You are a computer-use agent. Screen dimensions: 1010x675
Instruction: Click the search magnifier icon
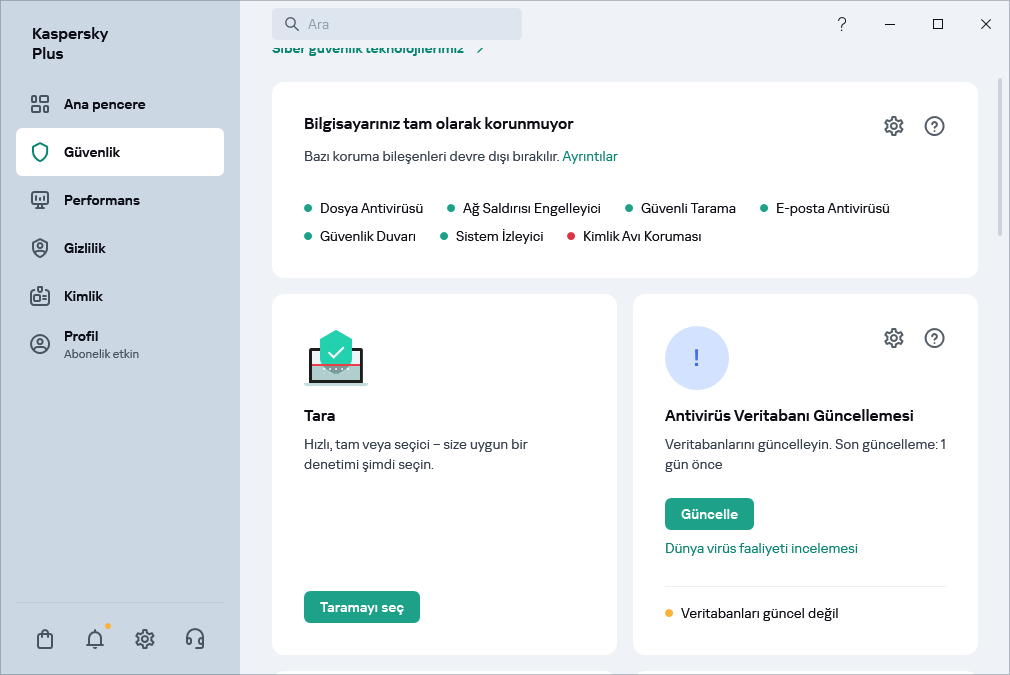pyautogui.click(x=292, y=24)
